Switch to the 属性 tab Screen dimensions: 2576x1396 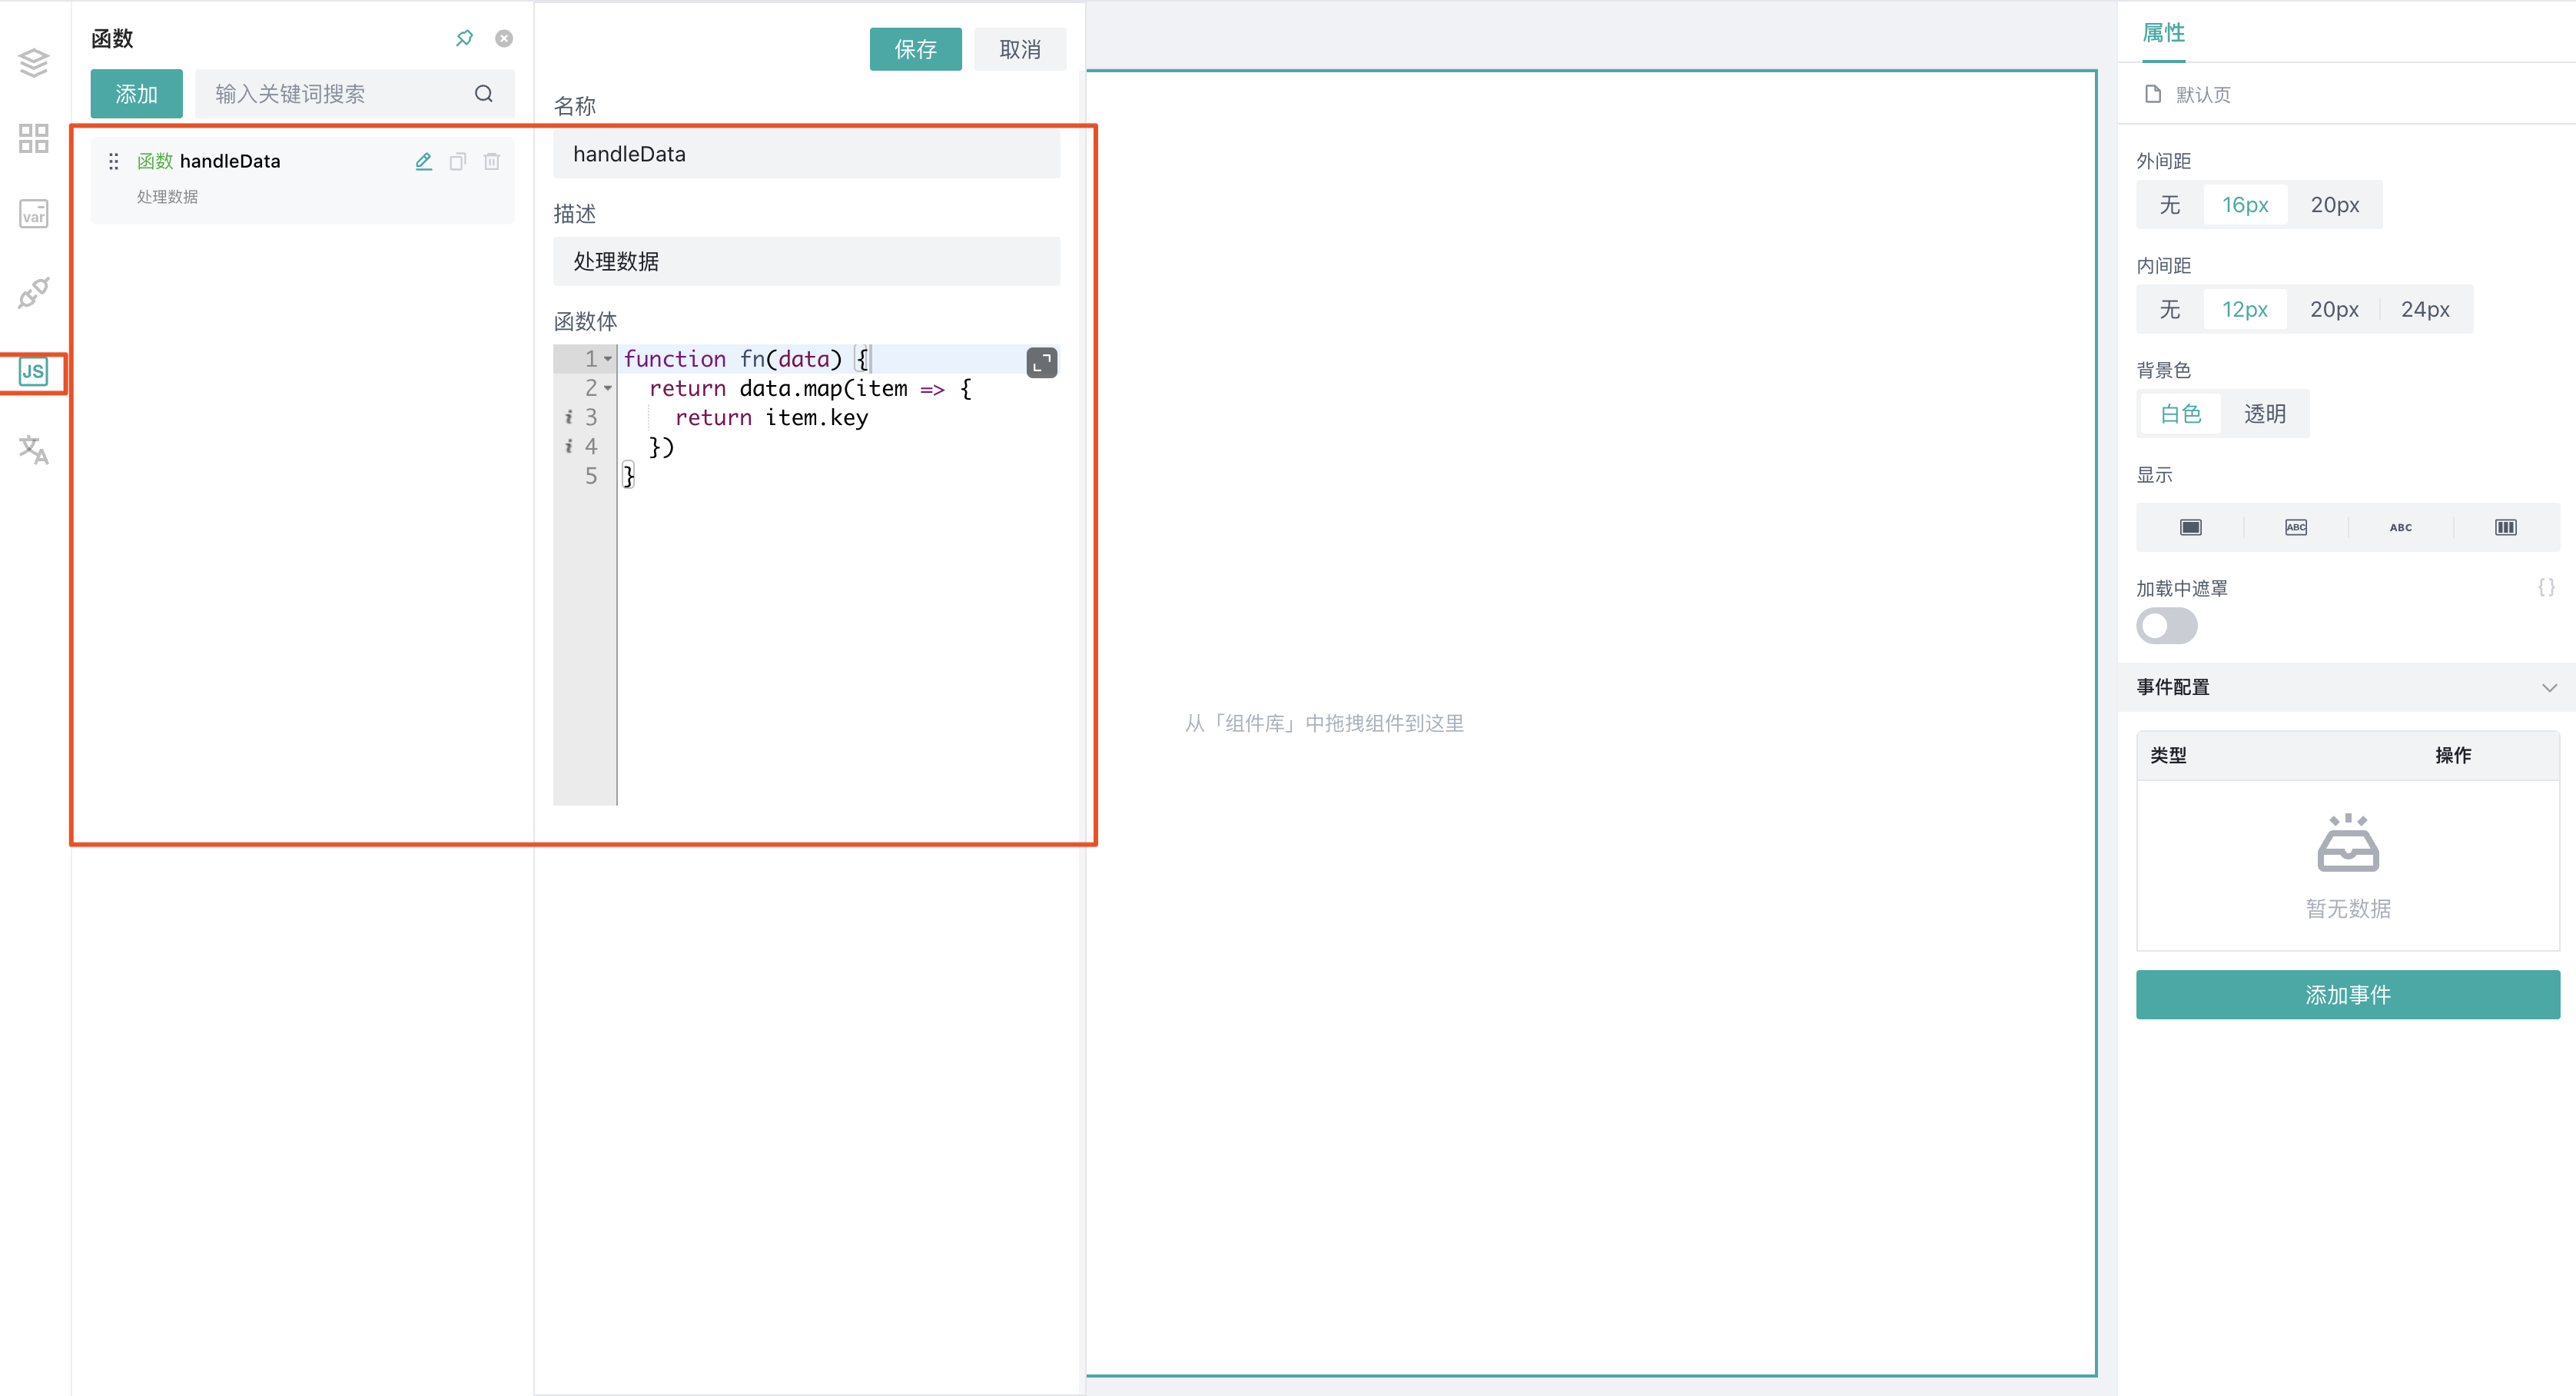(2163, 33)
